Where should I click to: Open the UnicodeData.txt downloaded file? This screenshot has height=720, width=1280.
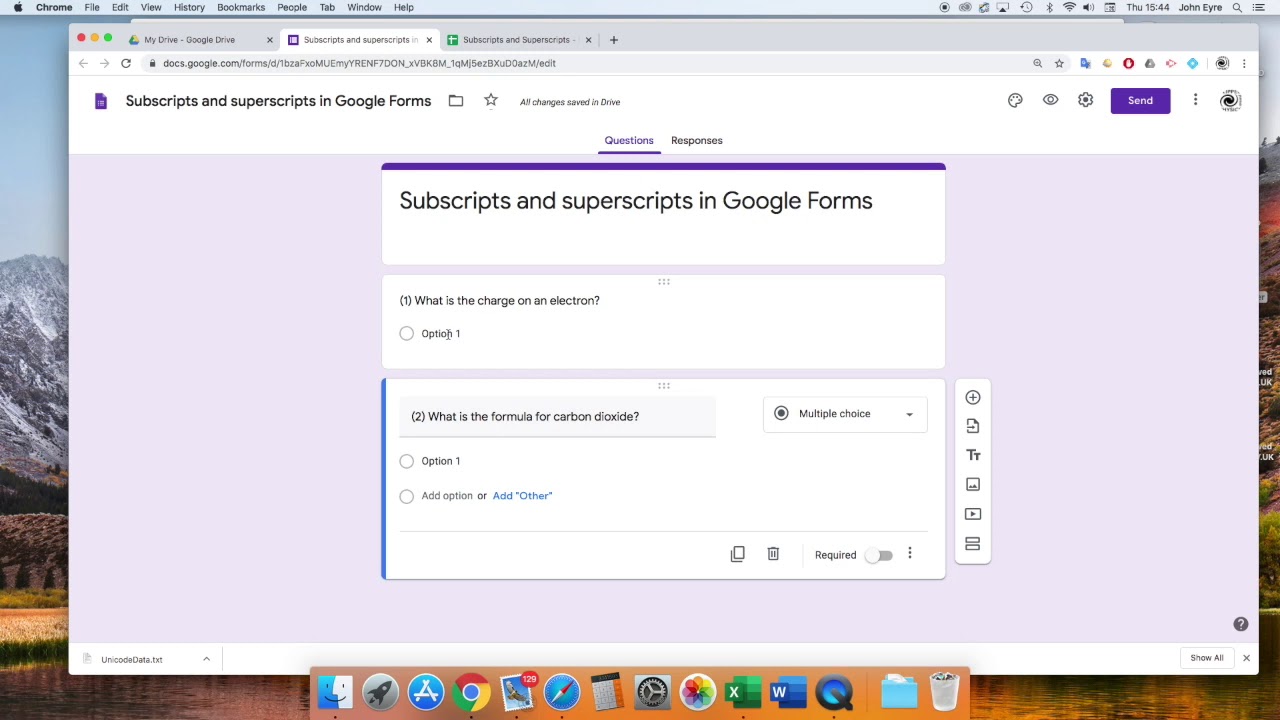[131, 659]
